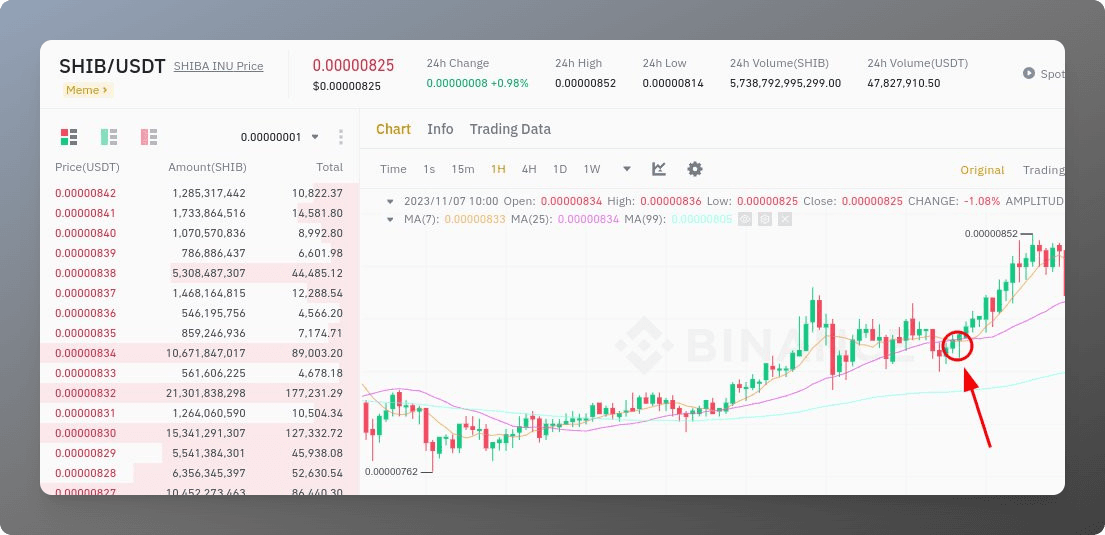Viewport: 1105px width, 535px height.
Task: Expand more time intervals dropdown arrow
Action: tap(626, 169)
